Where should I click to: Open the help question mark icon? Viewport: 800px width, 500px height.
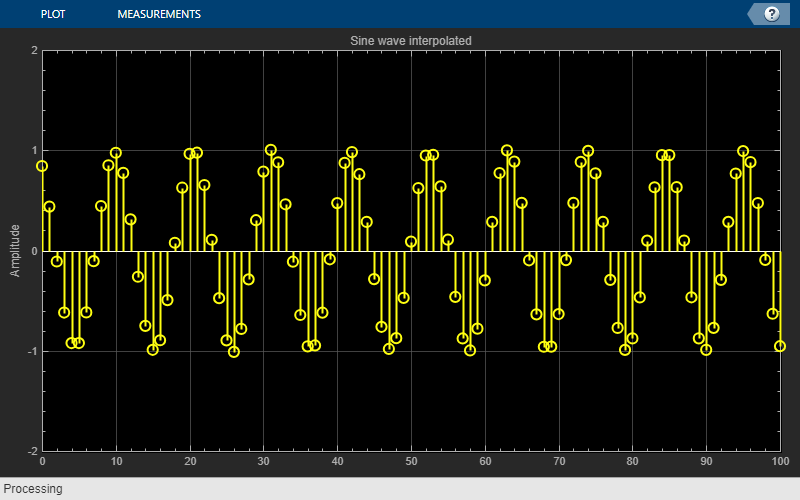771,14
